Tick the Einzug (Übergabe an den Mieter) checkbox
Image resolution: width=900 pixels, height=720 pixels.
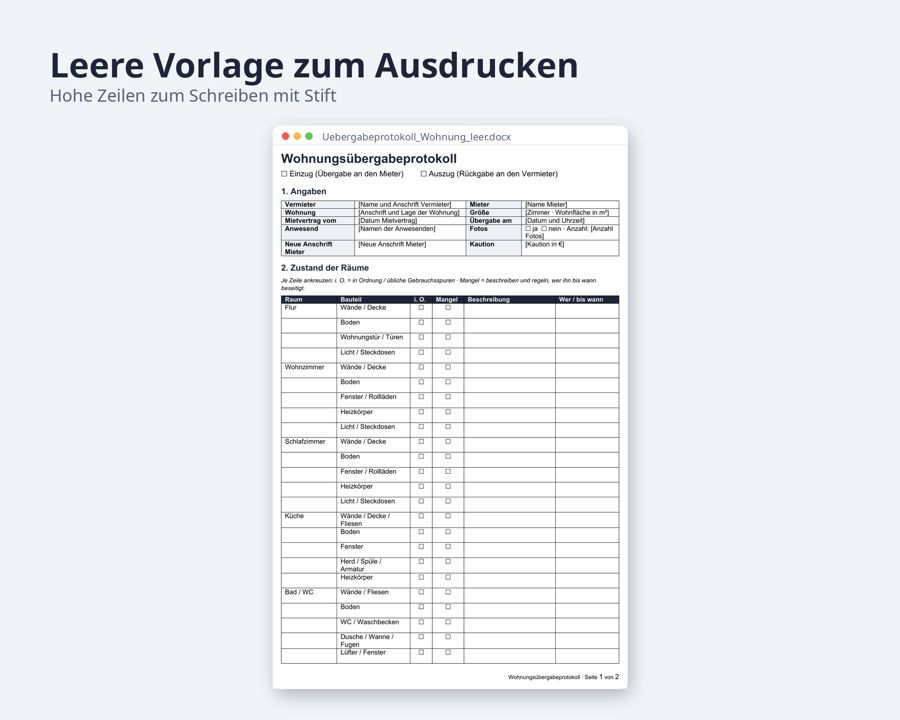pos(284,173)
